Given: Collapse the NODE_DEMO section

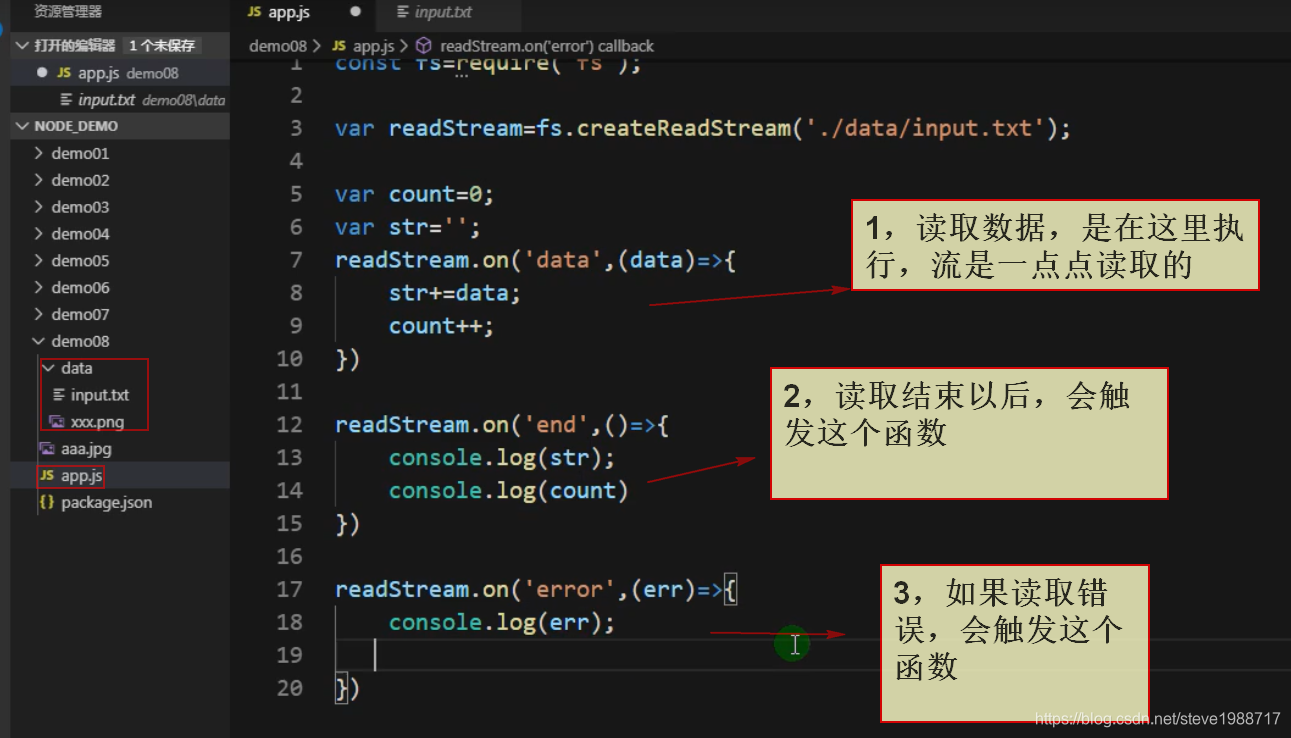Looking at the screenshot, I should tap(23, 126).
